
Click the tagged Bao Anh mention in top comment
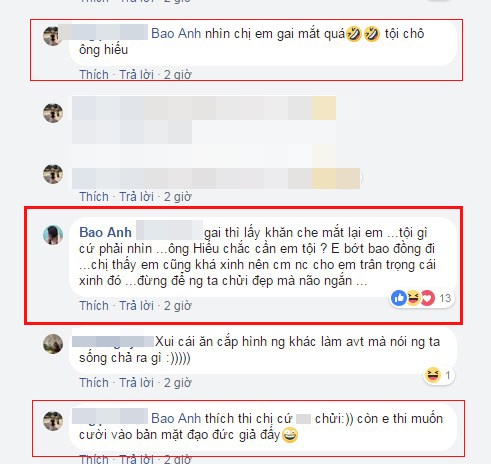coord(176,34)
